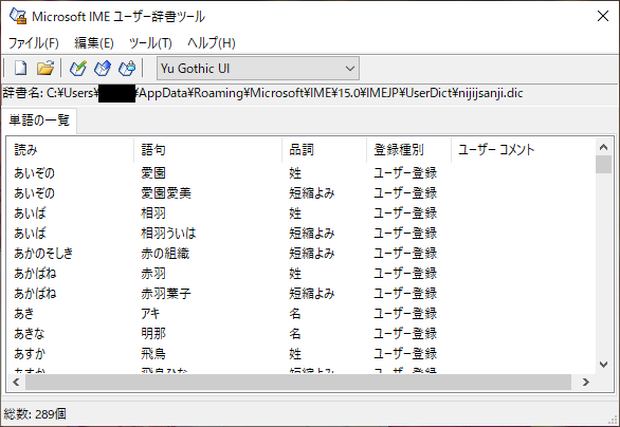620x427 pixels.
Task: Open the 編集(E) menu
Action: point(94,43)
